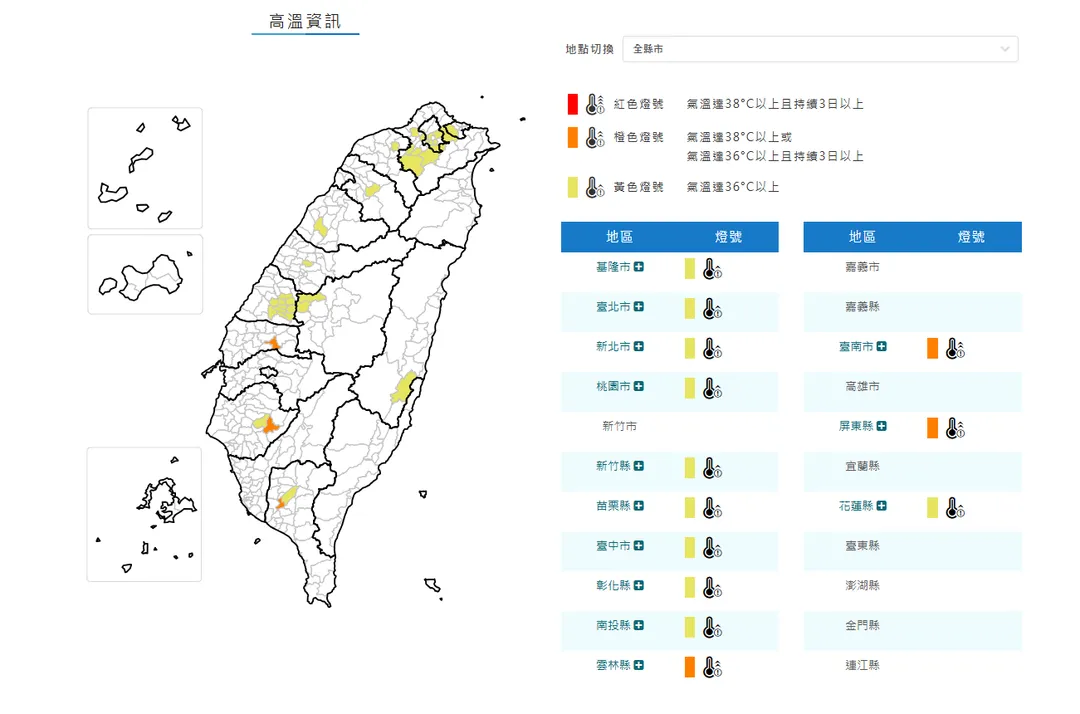Expand 苗栗縣 row plus icon
This screenshot has height=714, width=1080.
(638, 506)
